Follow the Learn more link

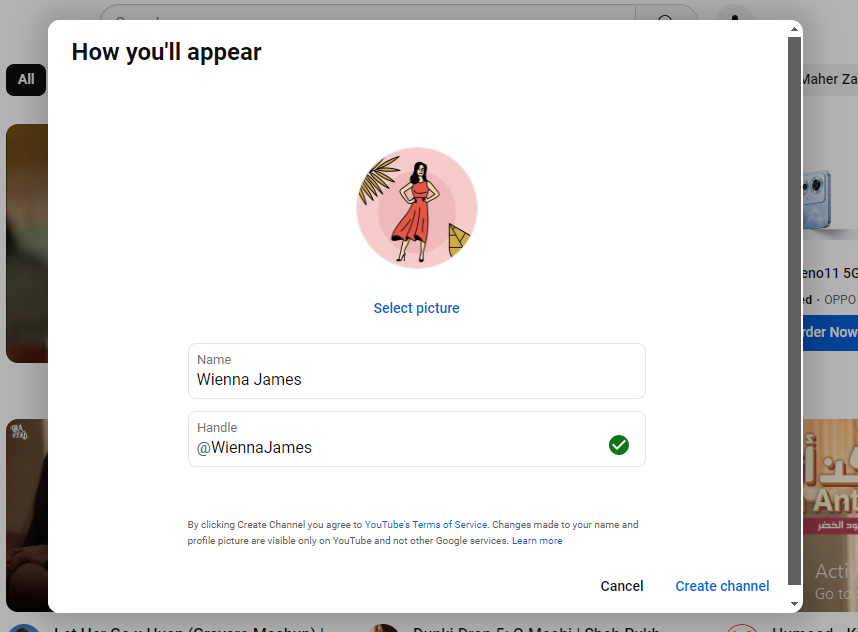click(537, 541)
